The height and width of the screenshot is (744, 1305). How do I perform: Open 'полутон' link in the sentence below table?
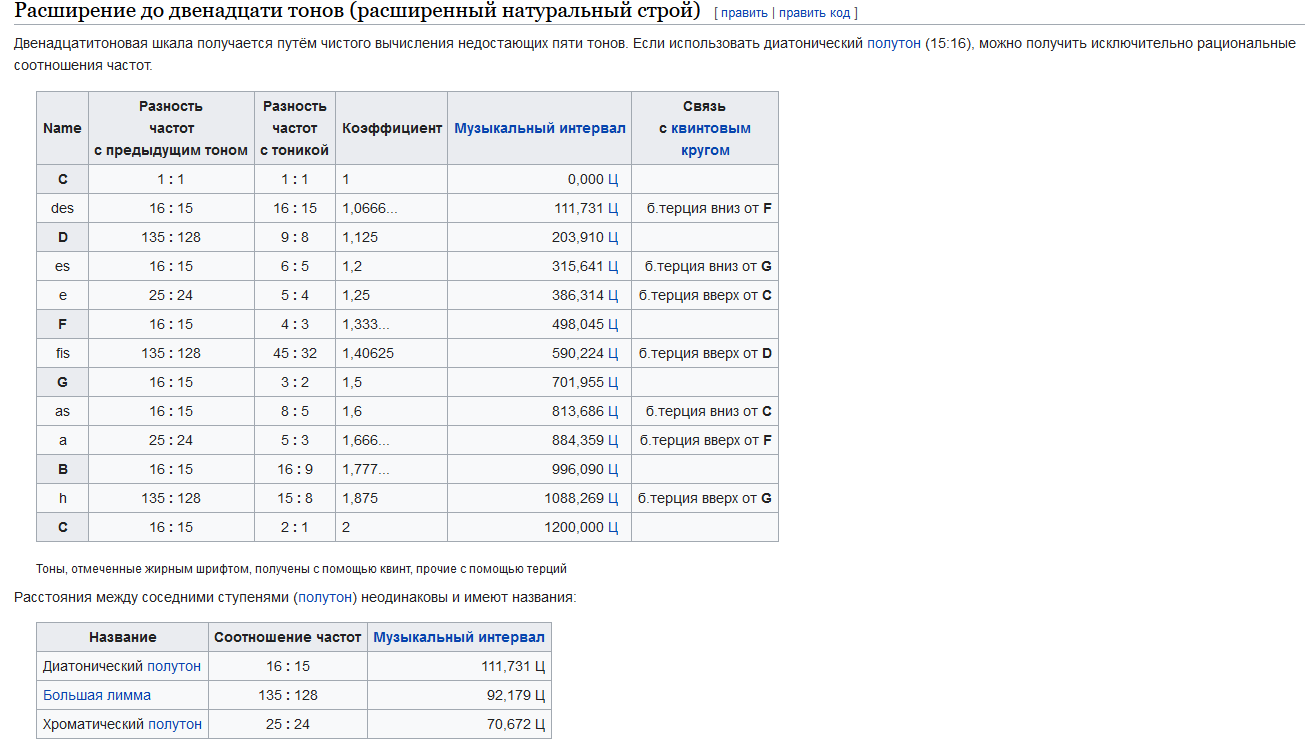tap(325, 597)
